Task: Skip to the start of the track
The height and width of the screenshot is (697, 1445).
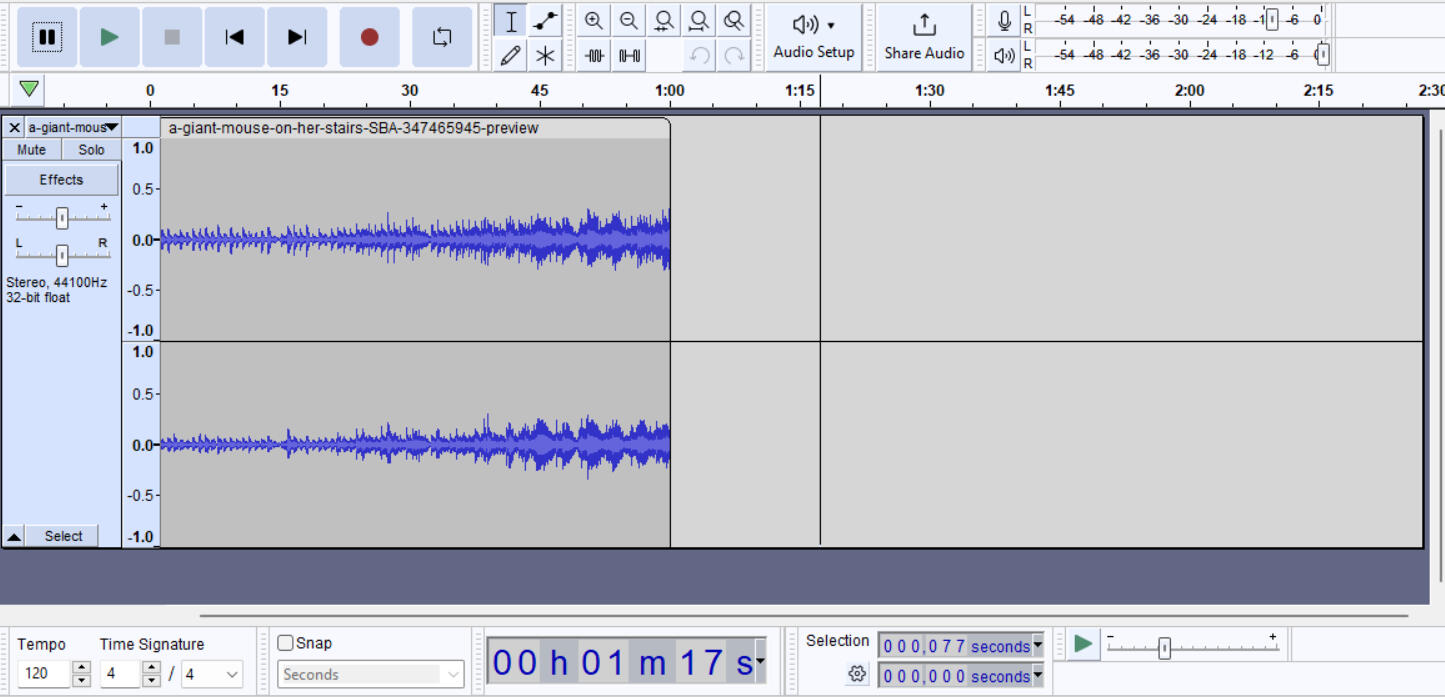Action: point(234,37)
